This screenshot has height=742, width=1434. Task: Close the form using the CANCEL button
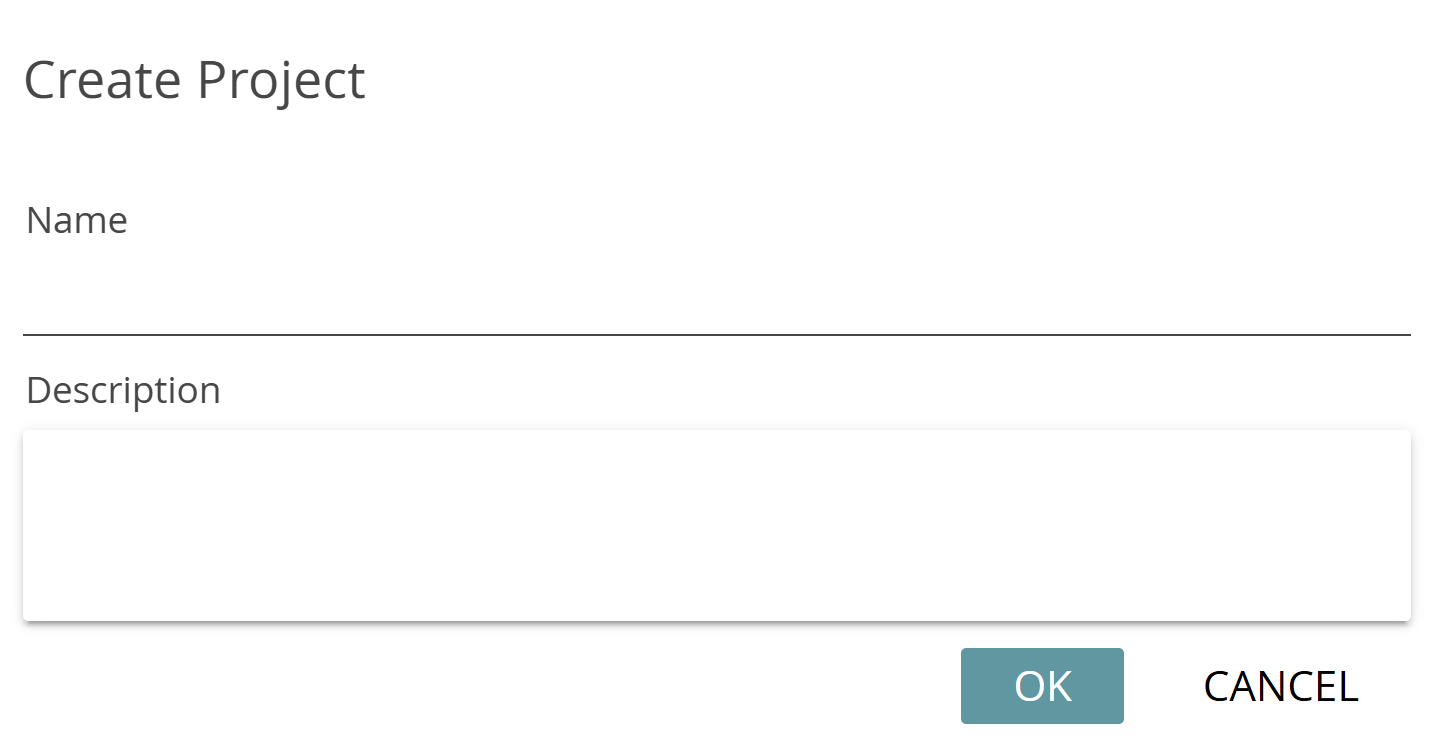[x=1280, y=686]
